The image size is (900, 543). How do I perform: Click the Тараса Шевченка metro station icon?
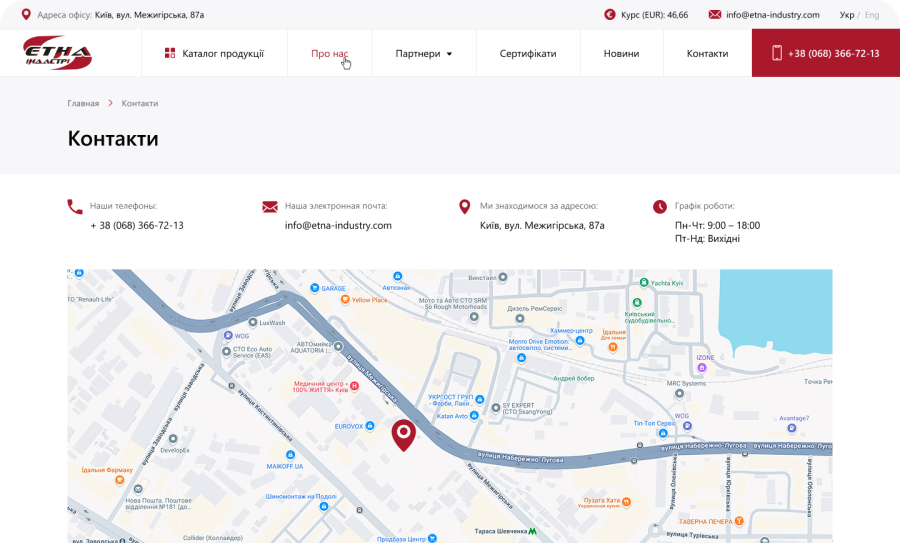533,531
